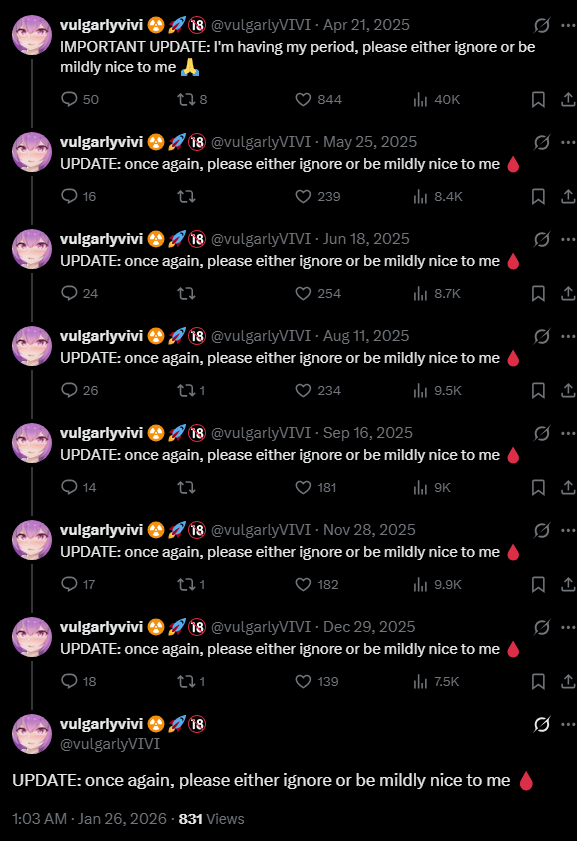Bookmark the Apr 21, 2025 post
Screen dimensions: 577x841
(538, 99)
